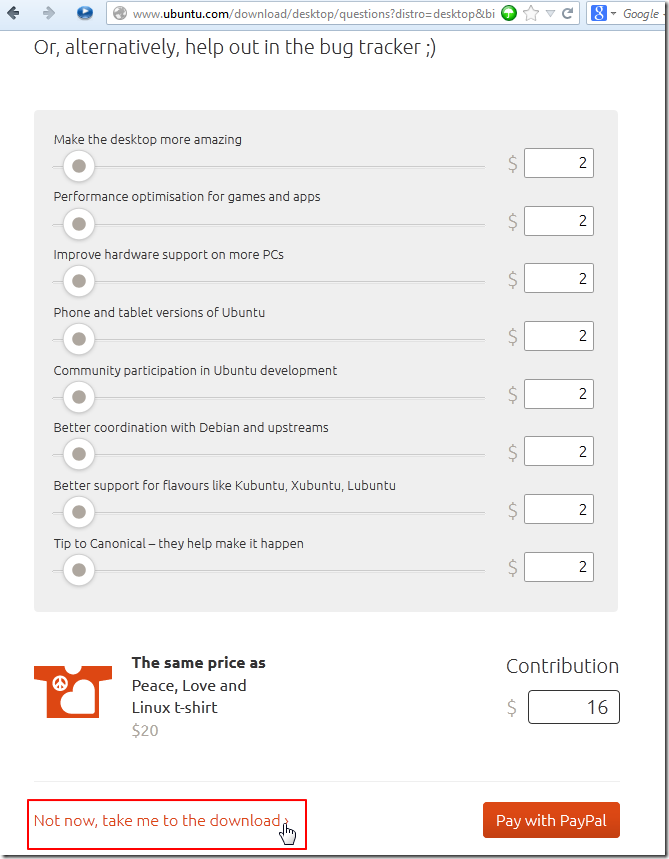Open the URL history dropdown arrow
The image size is (669, 859).
549,14
